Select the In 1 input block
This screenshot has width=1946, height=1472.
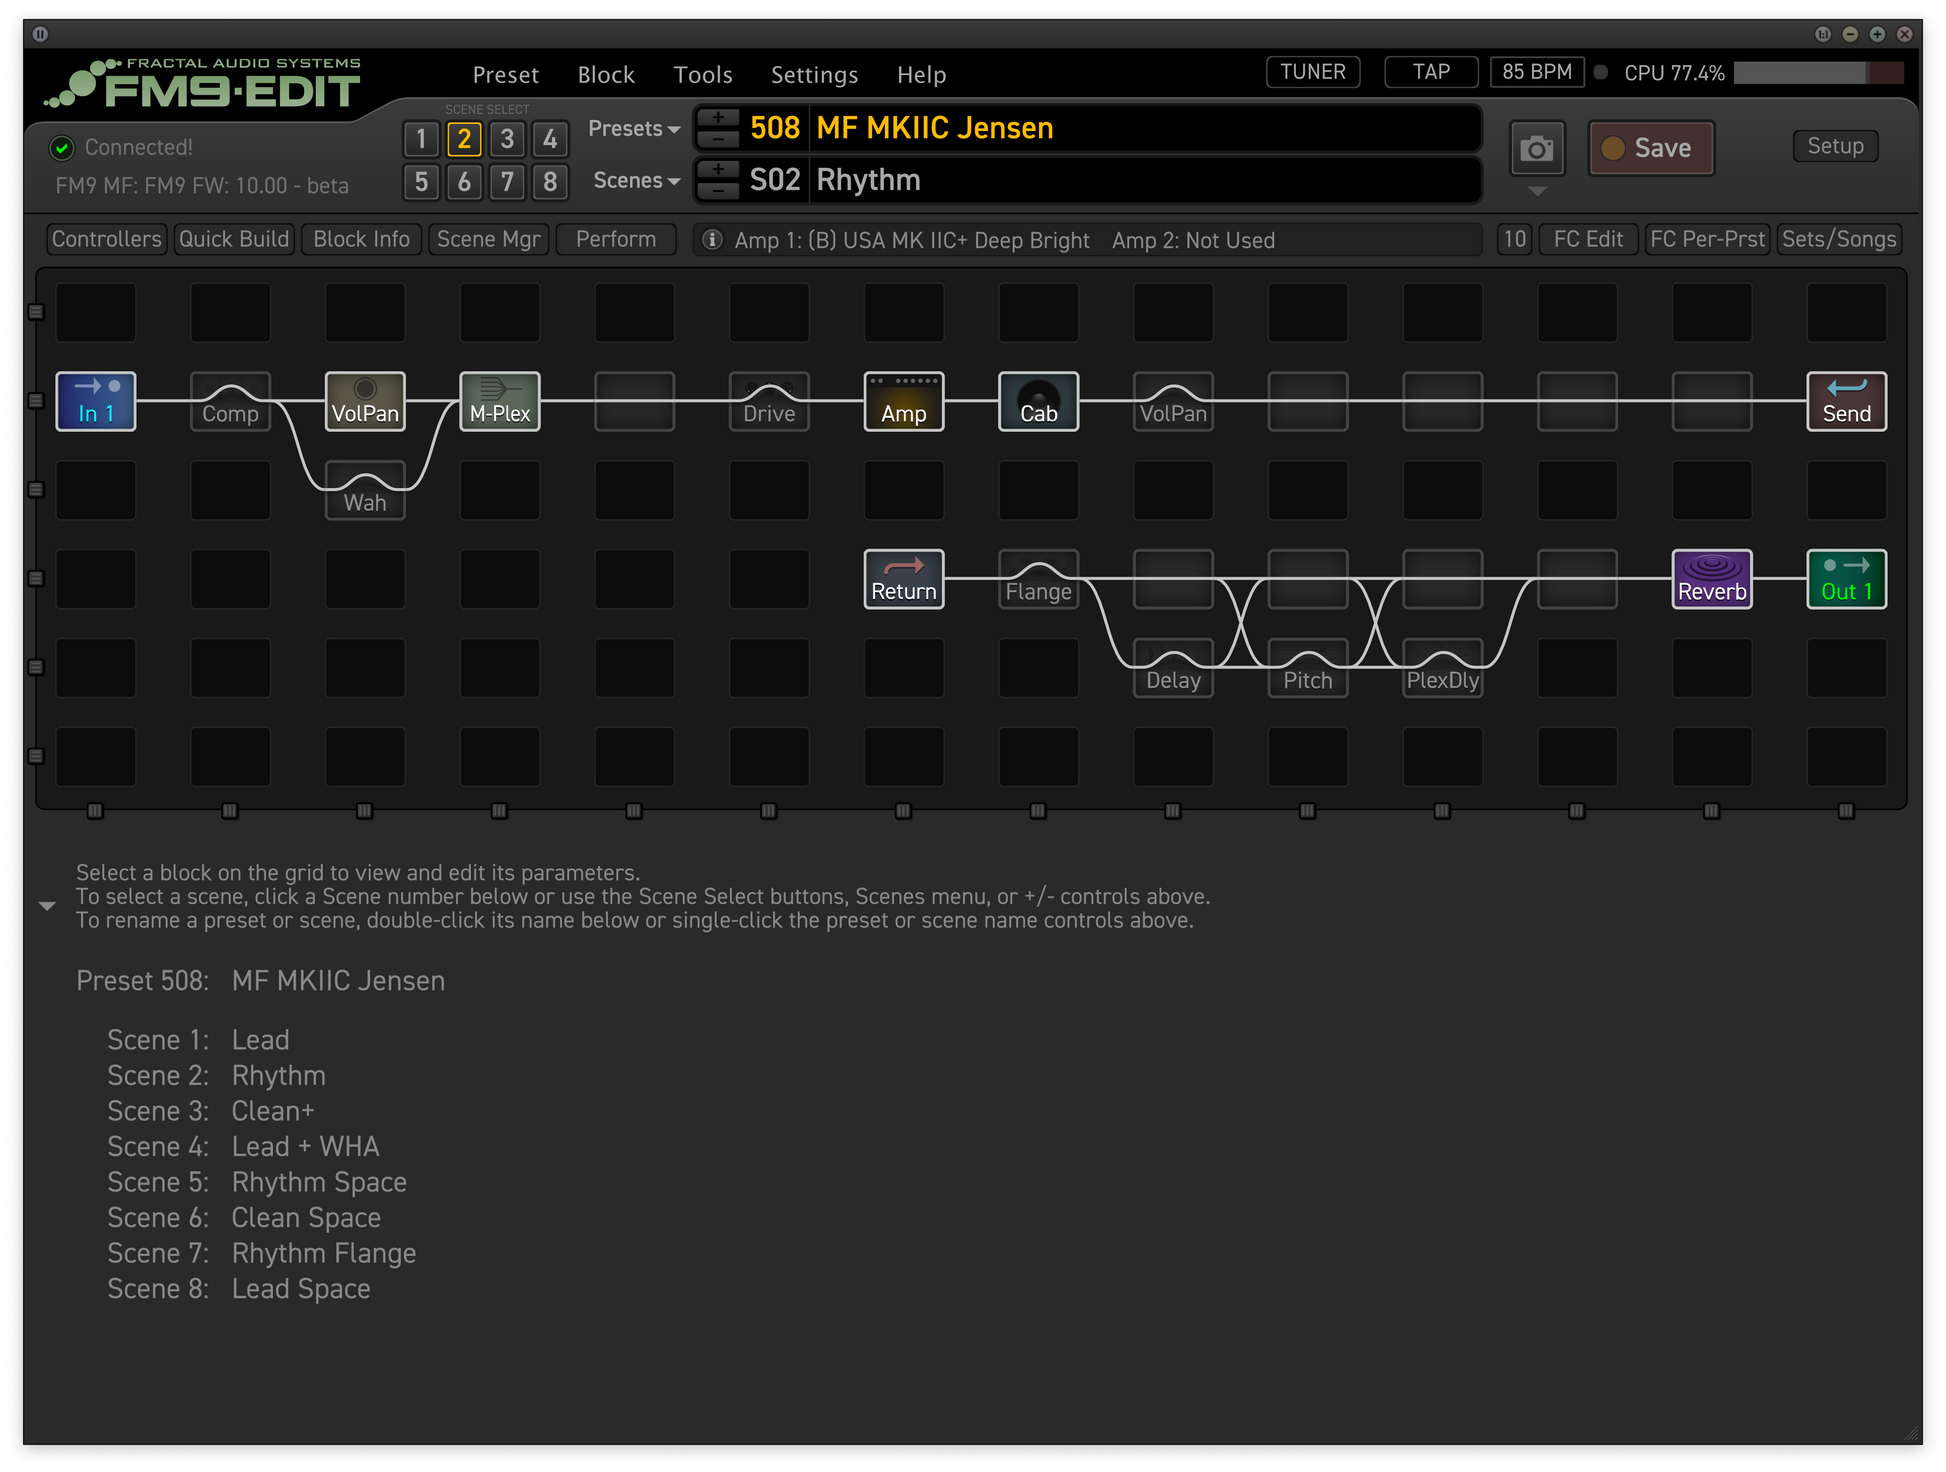(96, 401)
